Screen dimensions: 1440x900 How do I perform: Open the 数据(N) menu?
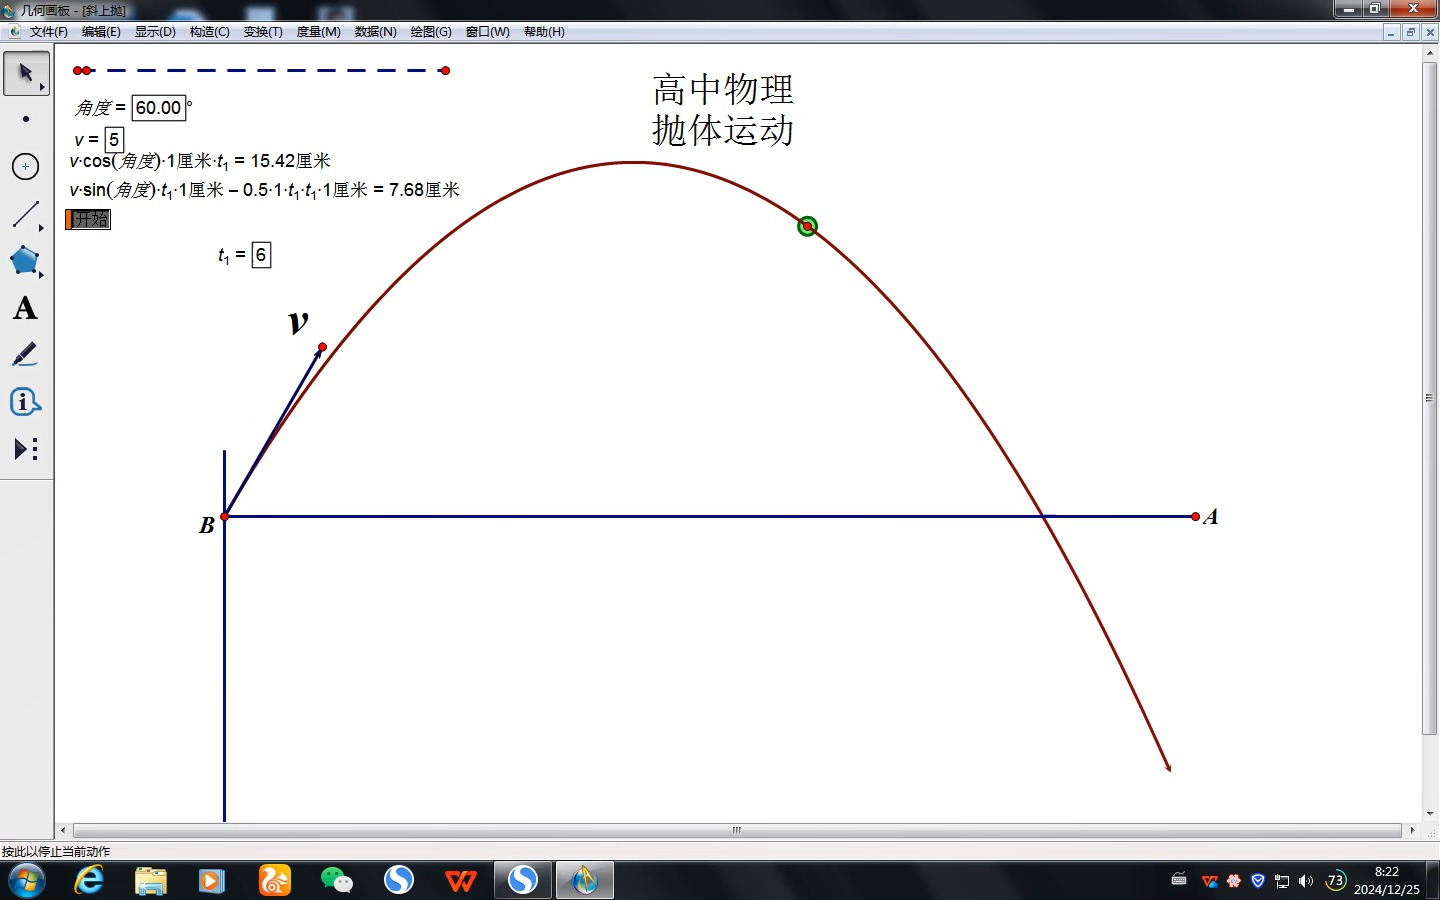[375, 32]
